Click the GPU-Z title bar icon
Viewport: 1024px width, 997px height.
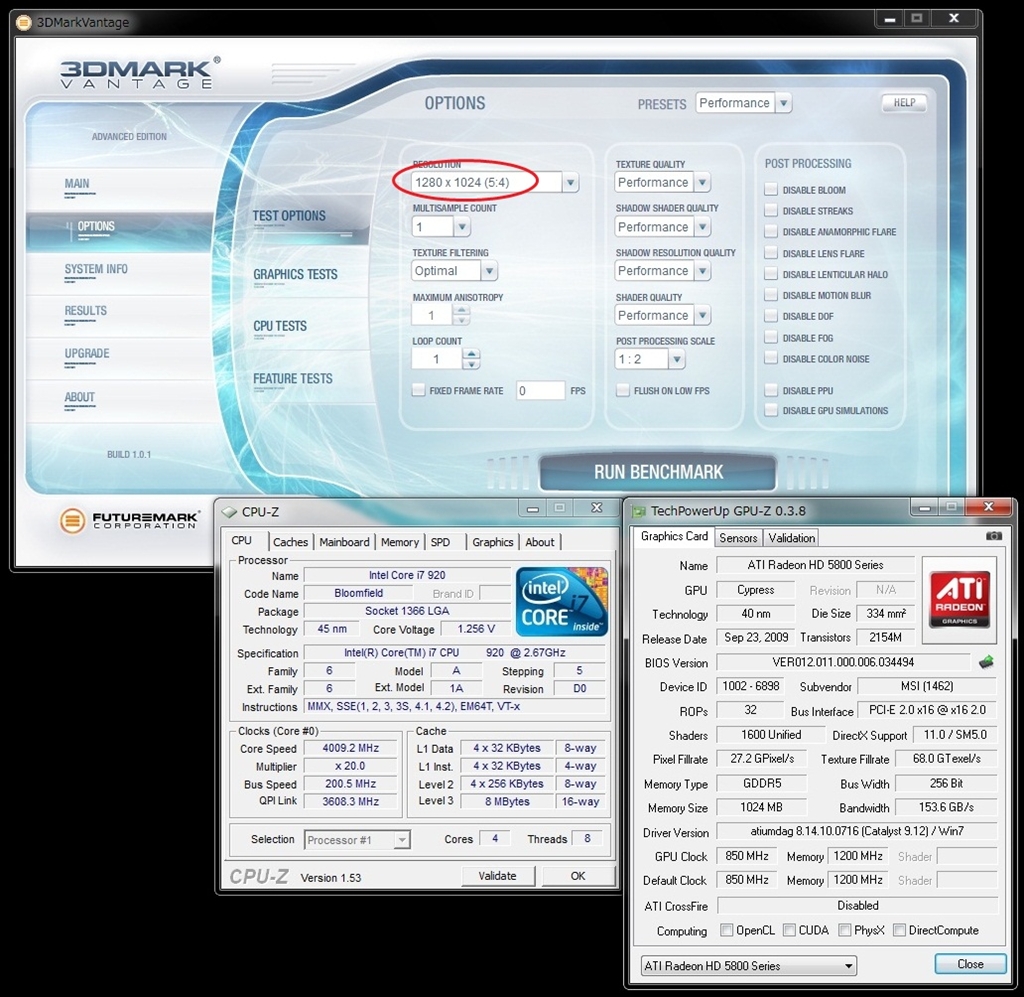[x=639, y=511]
